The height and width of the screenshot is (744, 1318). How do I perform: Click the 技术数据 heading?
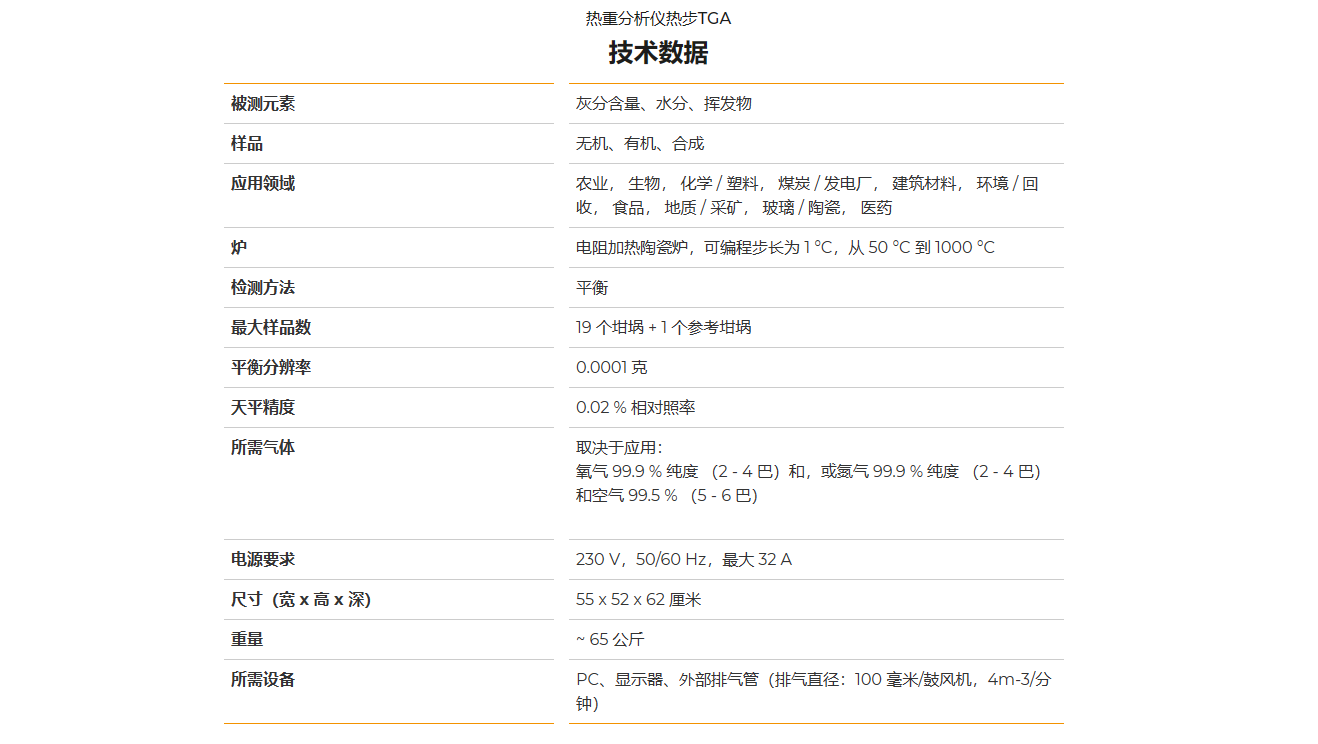658,53
